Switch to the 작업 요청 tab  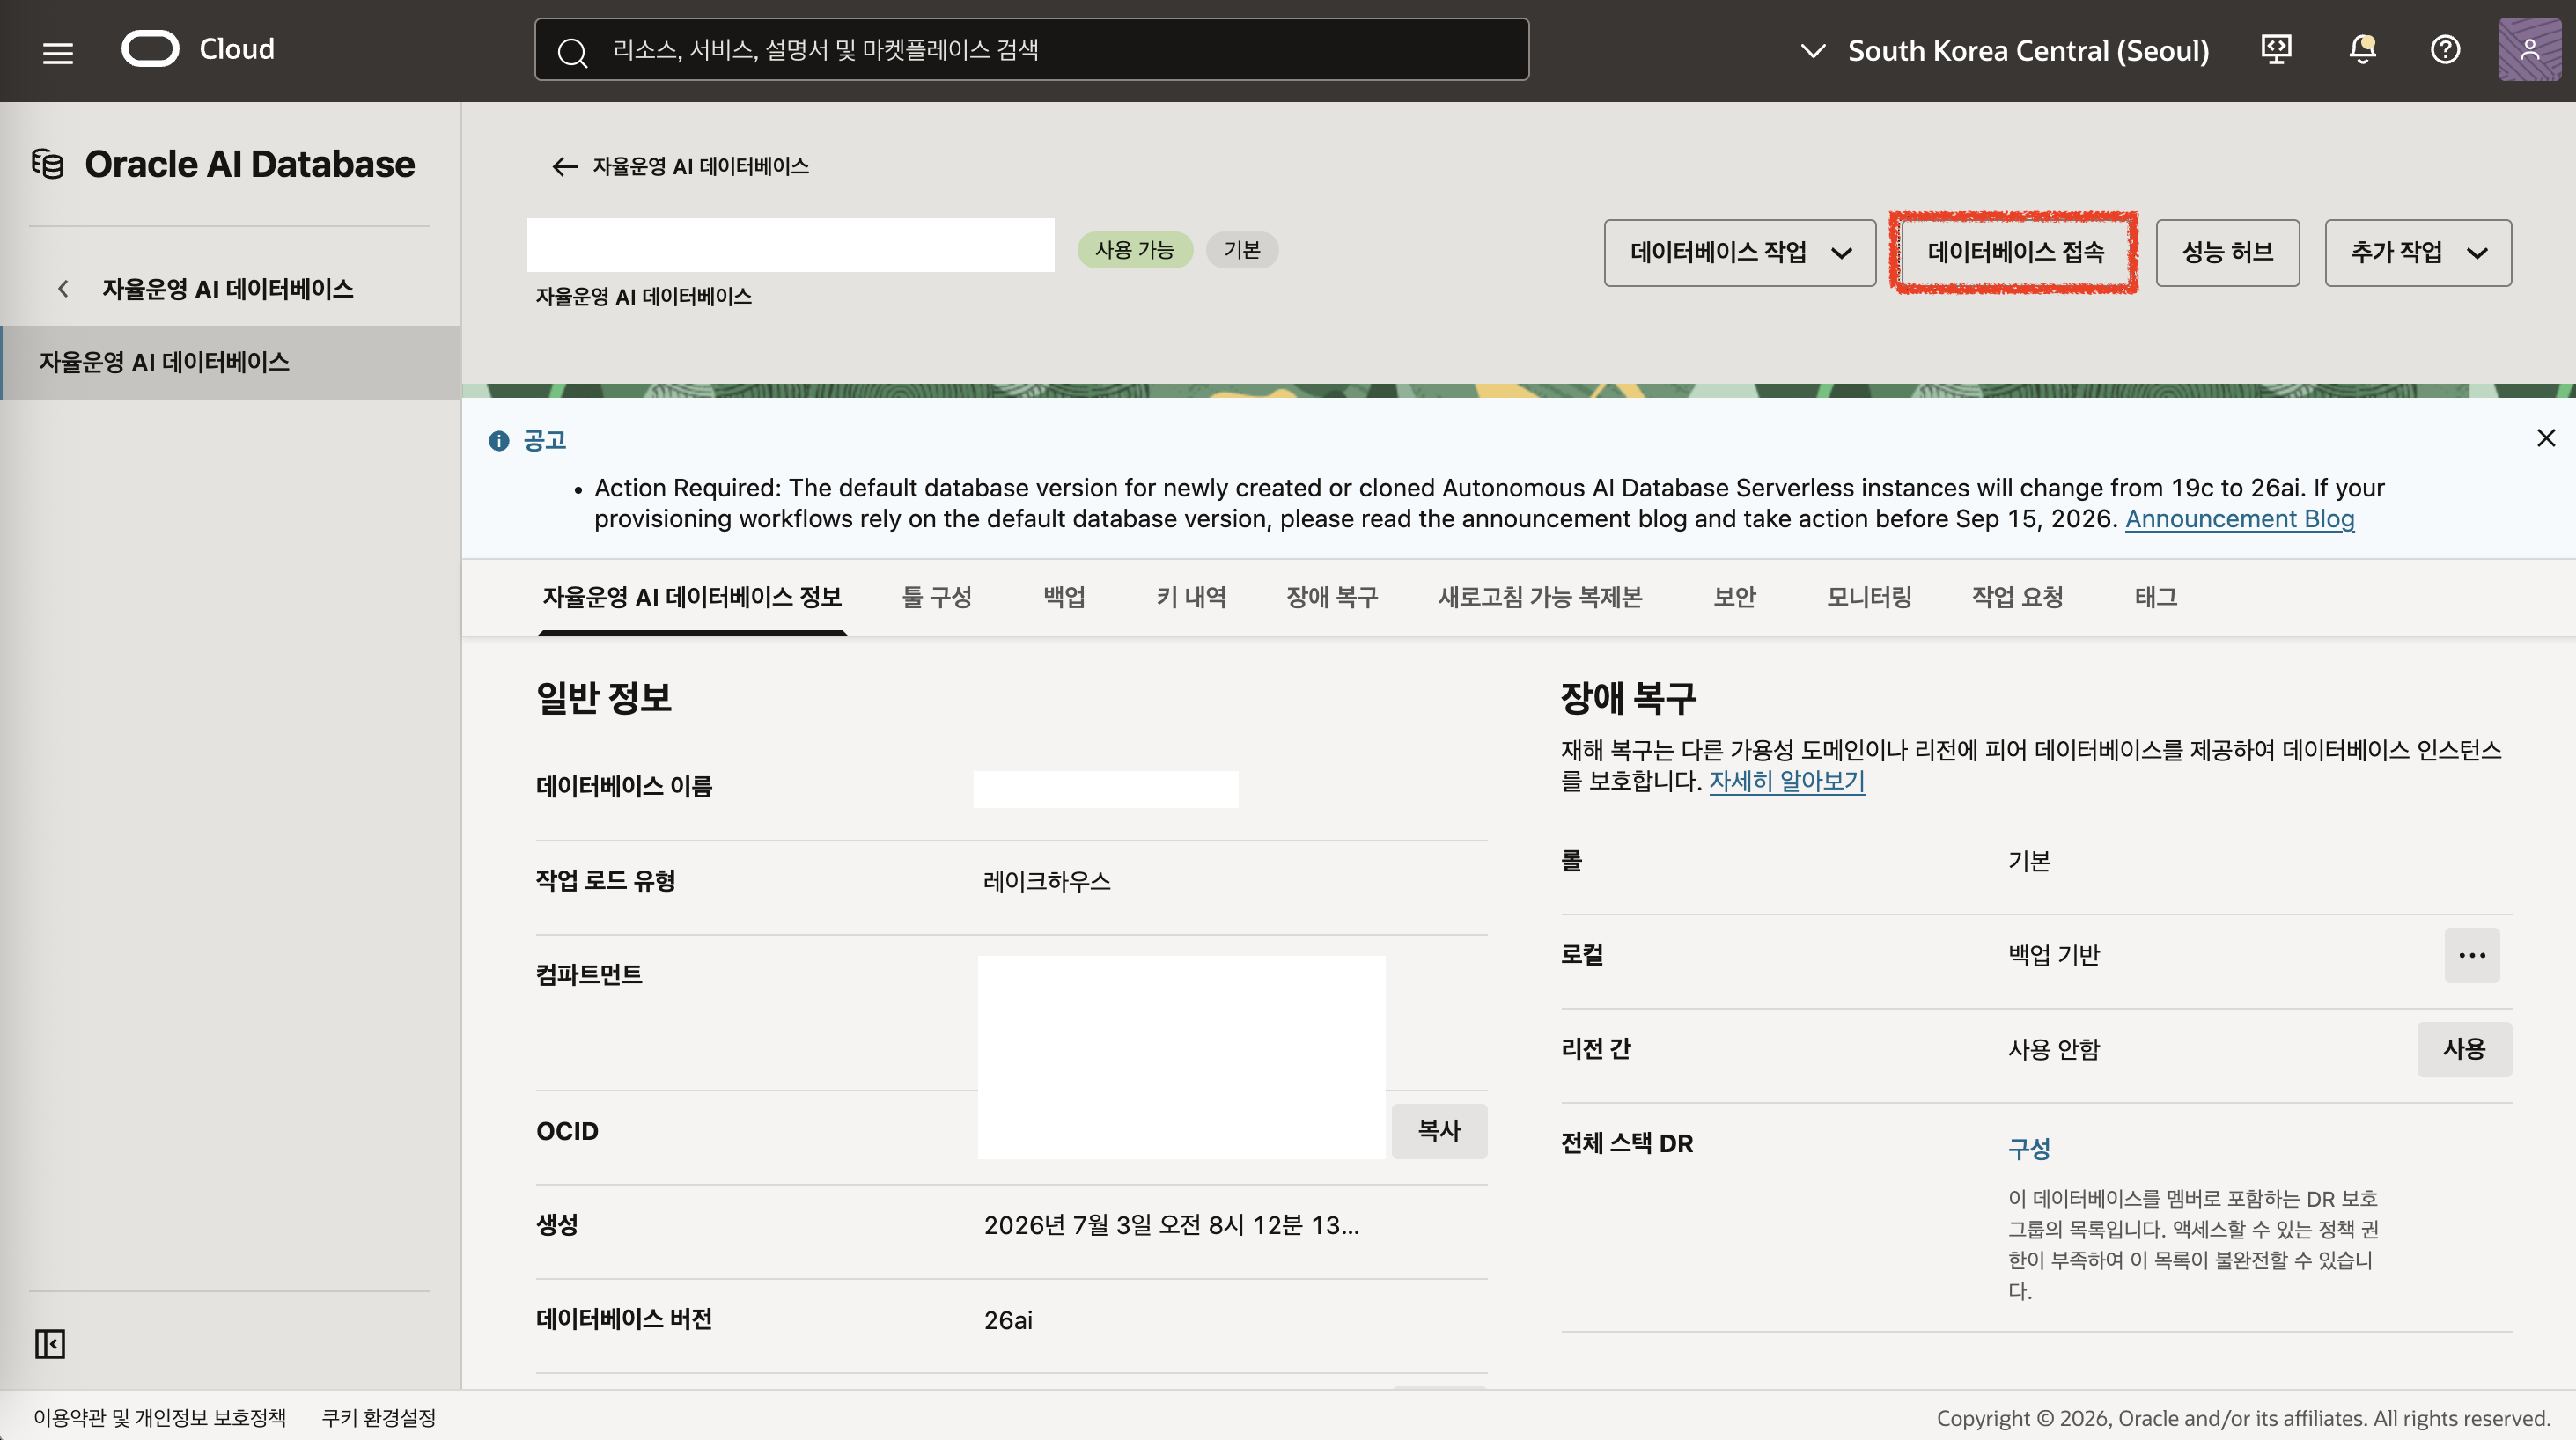[x=2017, y=597]
